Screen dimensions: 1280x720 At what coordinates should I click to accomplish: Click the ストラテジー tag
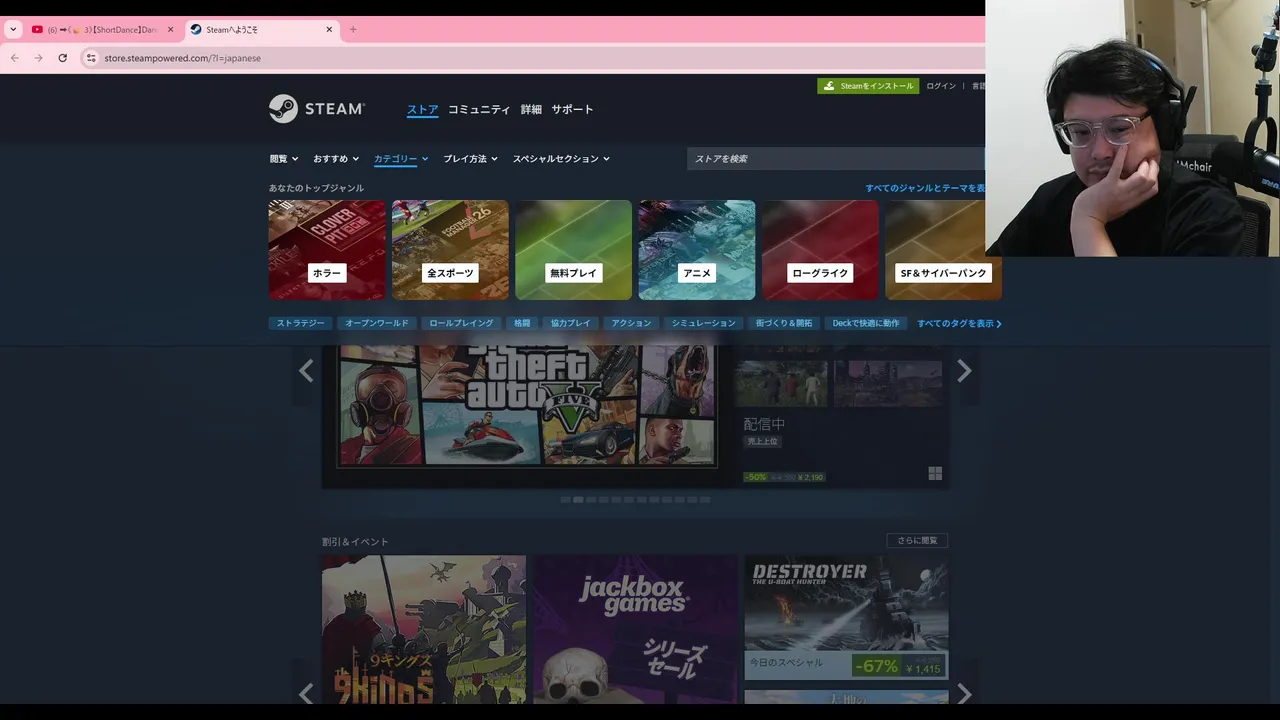click(300, 323)
